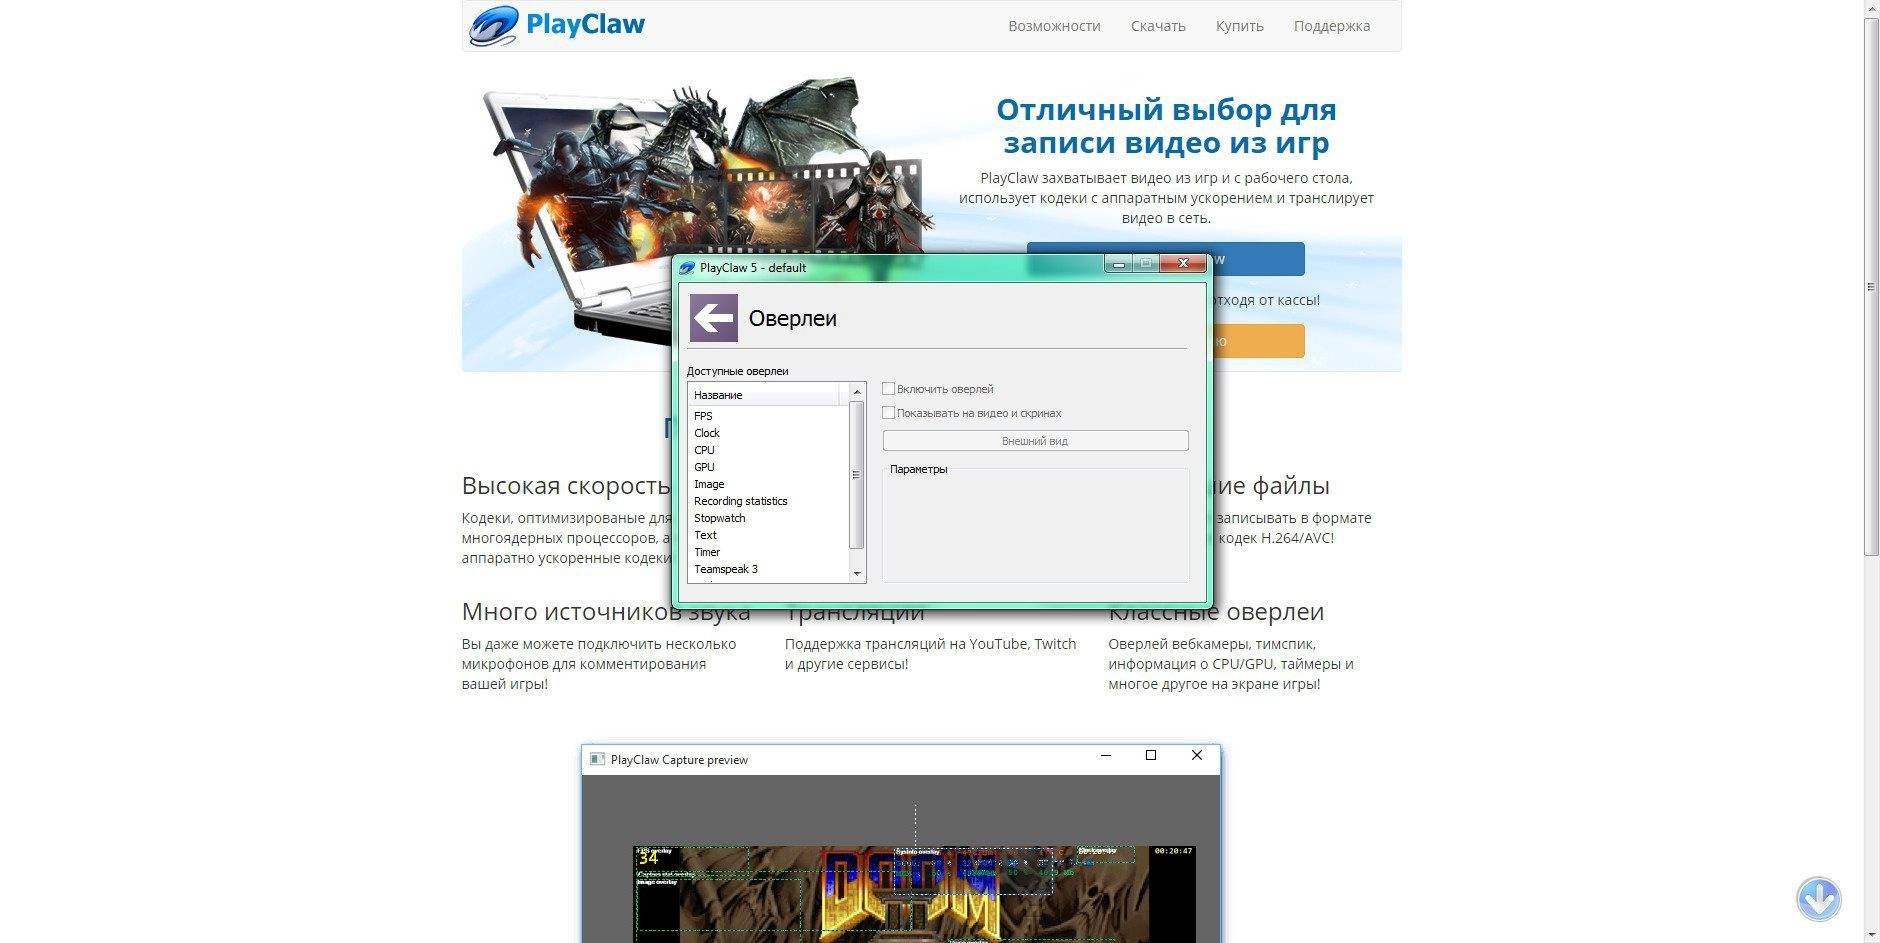The width and height of the screenshot is (1880, 943).
Task: Click the Классные оверлеи heading
Action: point(1216,611)
